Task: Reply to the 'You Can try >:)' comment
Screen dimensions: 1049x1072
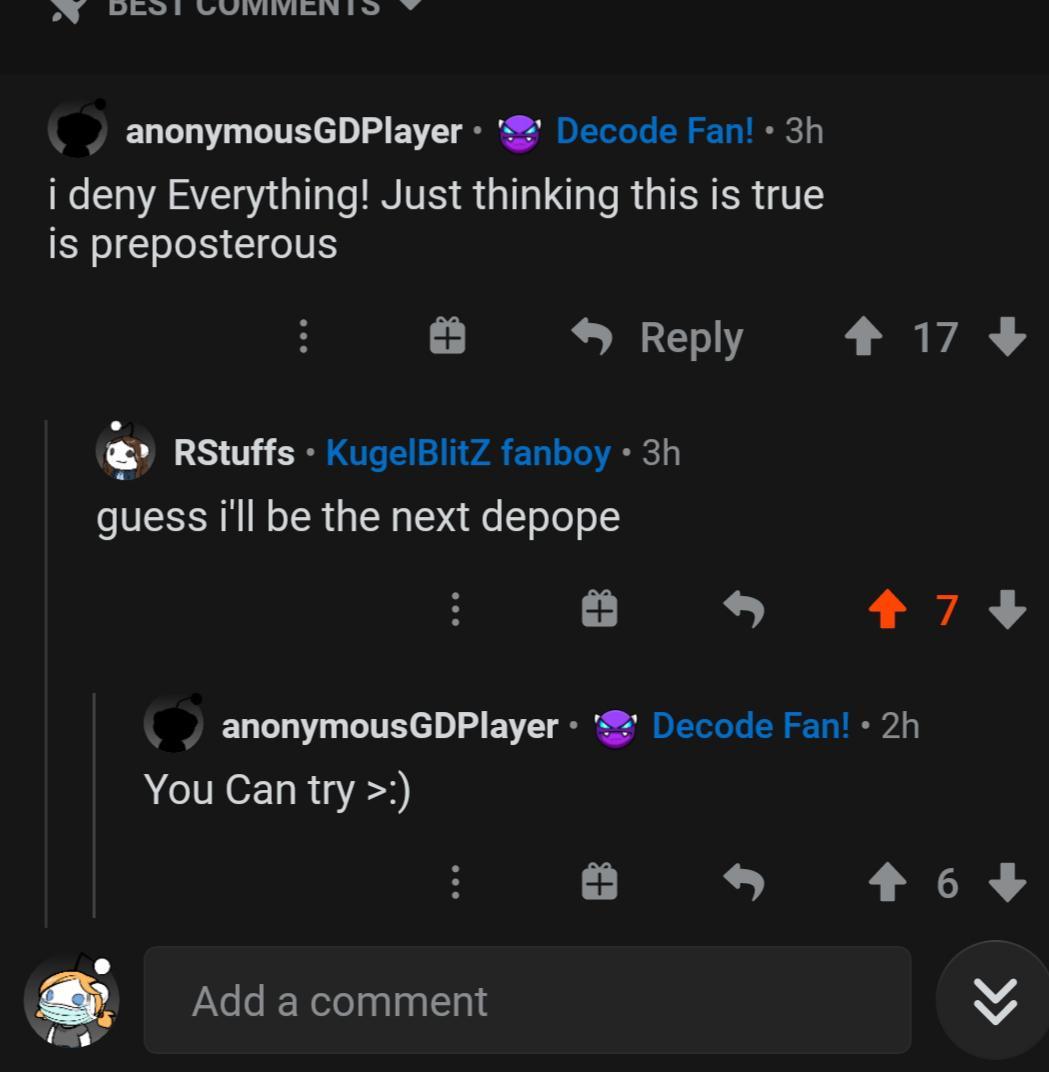Action: (x=743, y=882)
